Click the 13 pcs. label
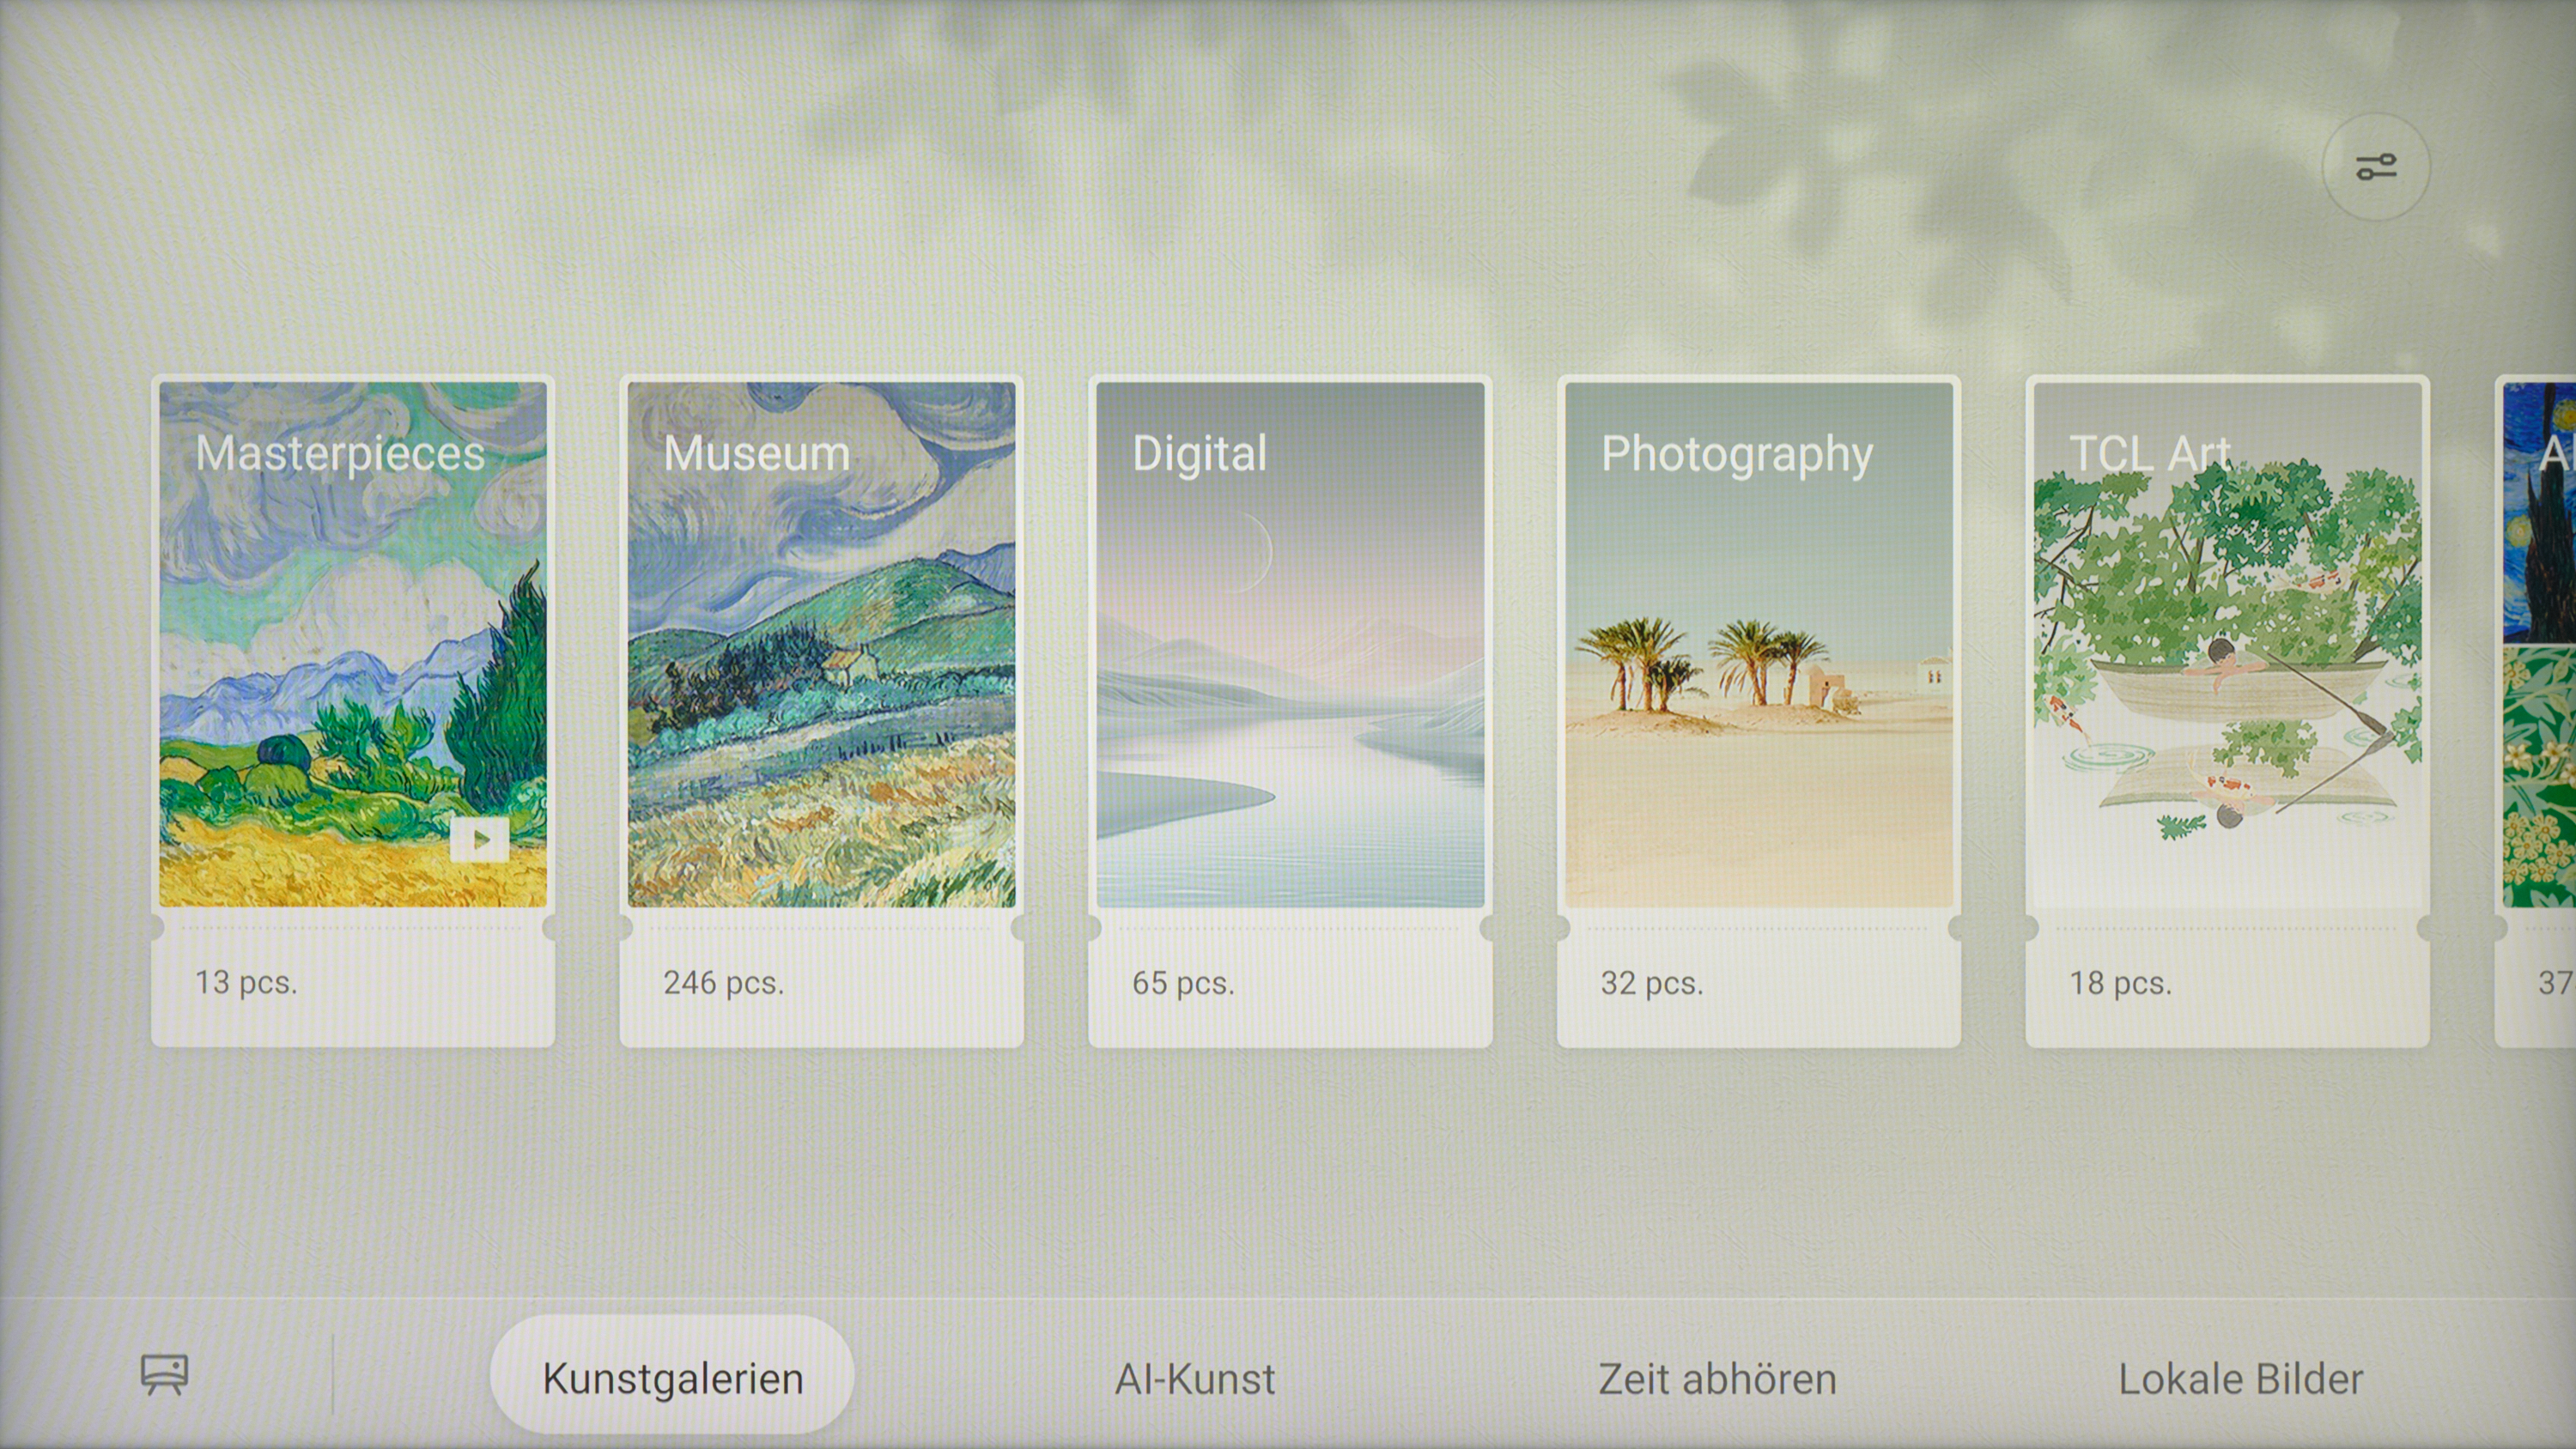Image resolution: width=2576 pixels, height=1449 pixels. [246, 982]
